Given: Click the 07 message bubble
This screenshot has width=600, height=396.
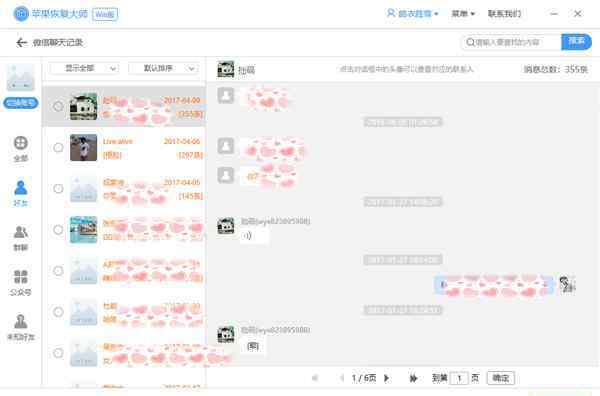Looking at the screenshot, I should pos(268,176).
